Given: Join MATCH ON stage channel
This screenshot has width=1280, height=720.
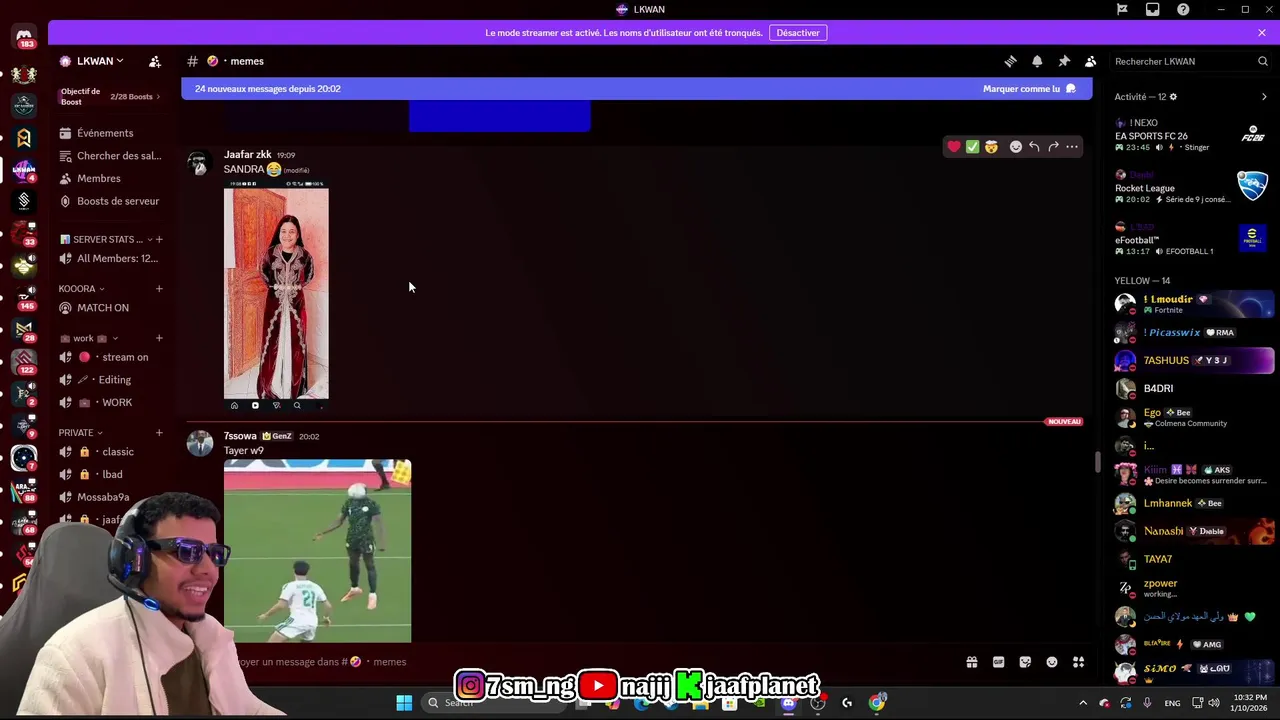Looking at the screenshot, I should 110,308.
